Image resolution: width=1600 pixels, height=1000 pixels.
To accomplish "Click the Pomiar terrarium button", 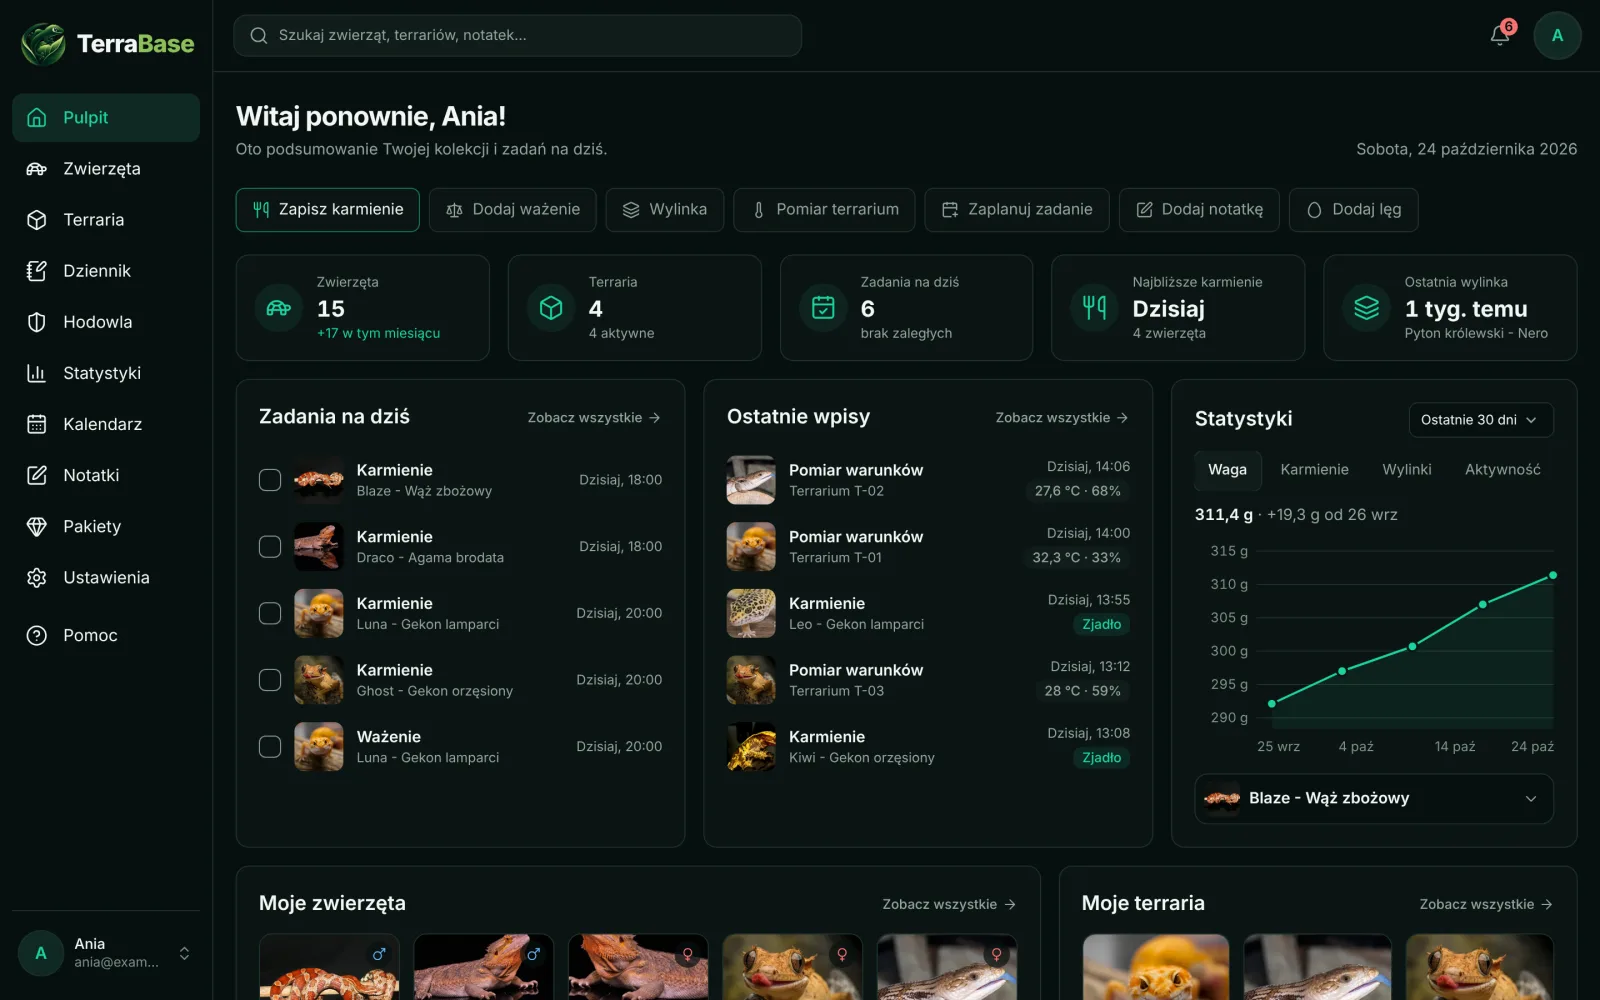I will pos(824,210).
